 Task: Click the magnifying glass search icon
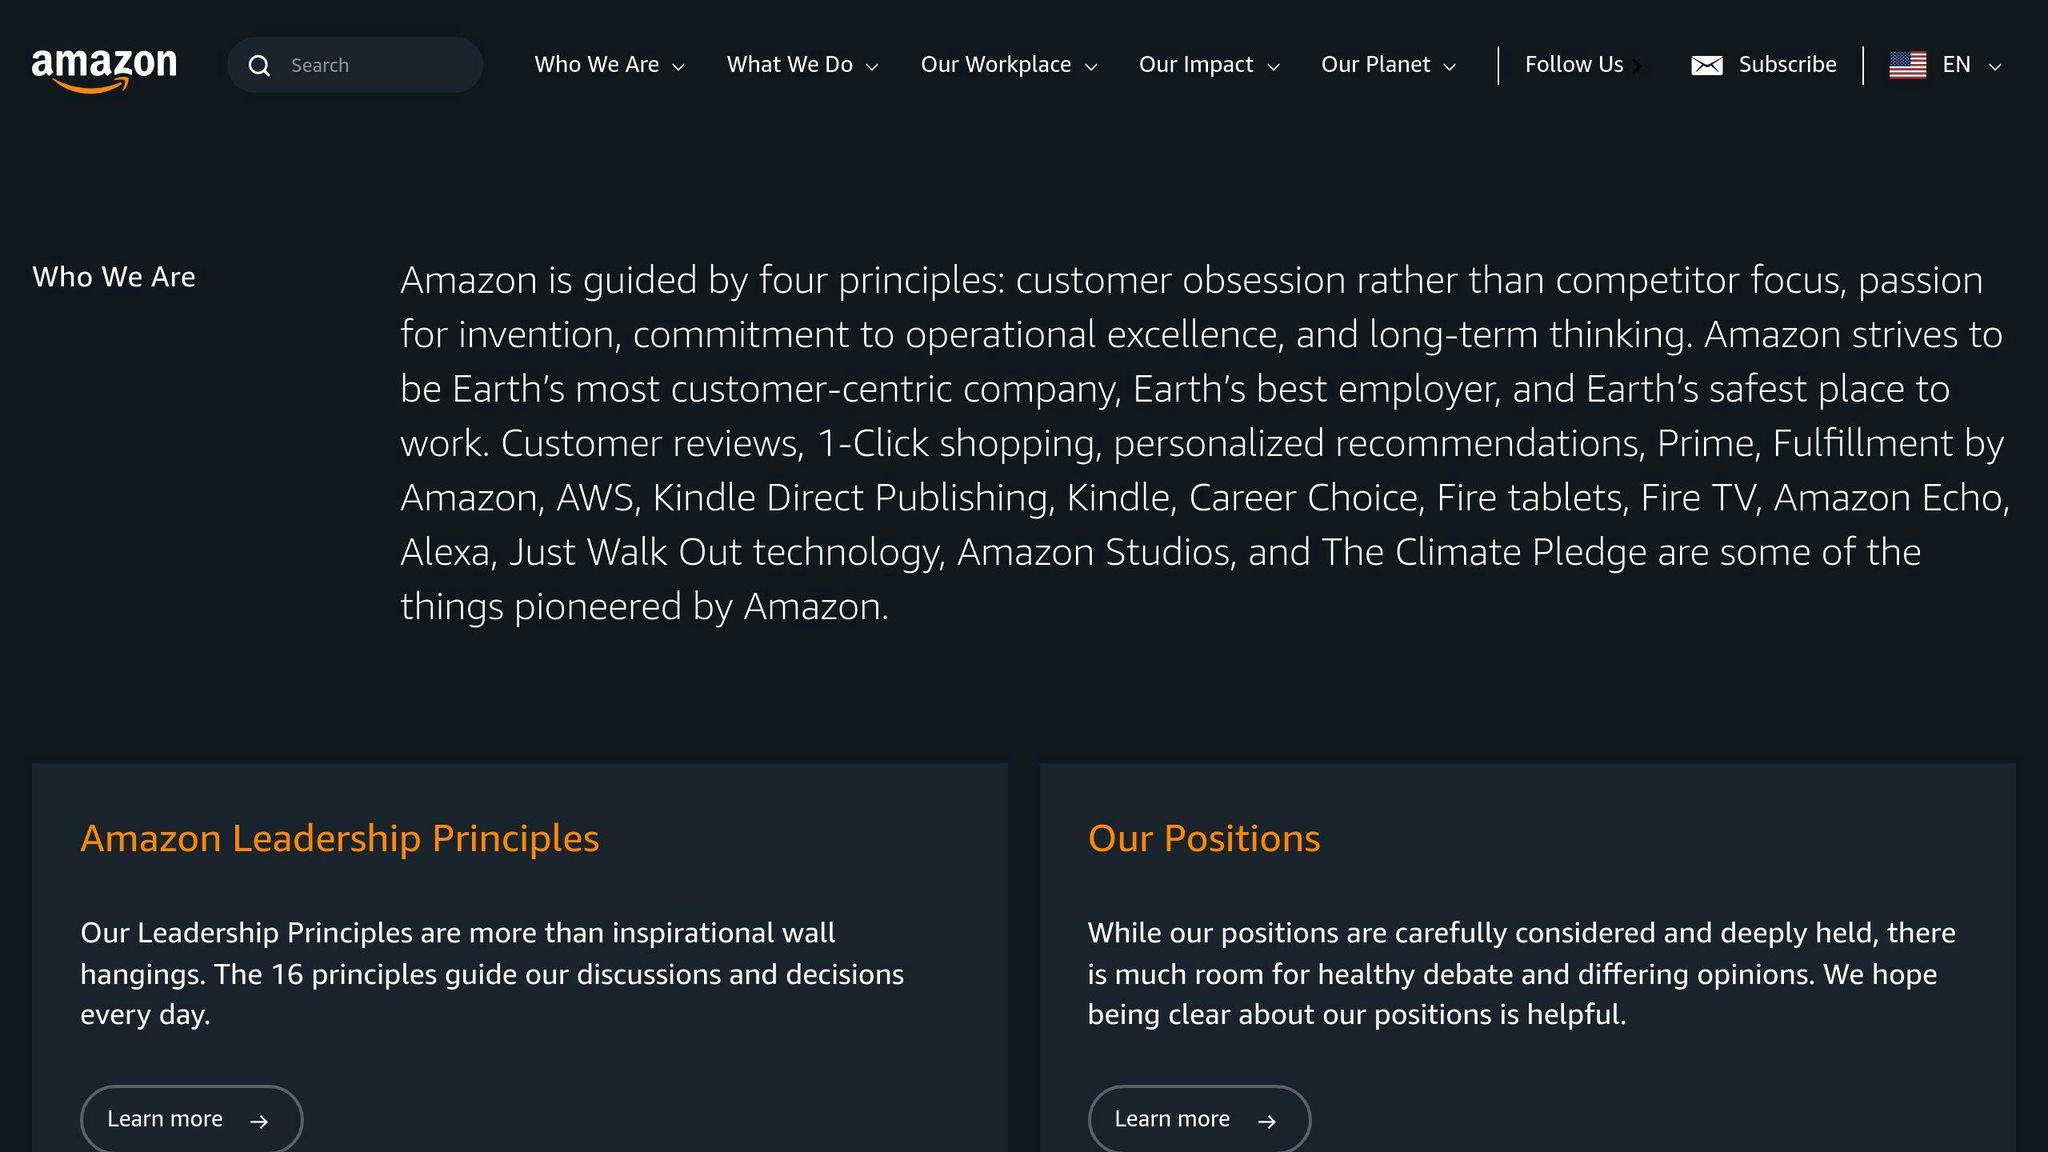click(260, 64)
